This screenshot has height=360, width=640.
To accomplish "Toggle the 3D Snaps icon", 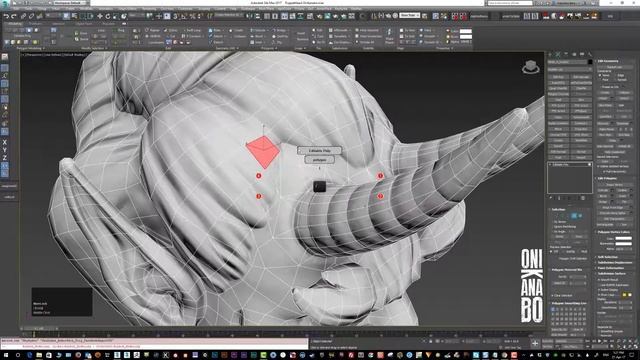I will coord(176,16).
